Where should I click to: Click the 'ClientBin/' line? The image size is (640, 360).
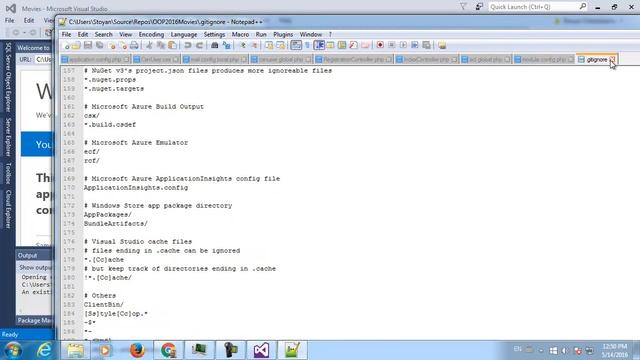click(x=104, y=304)
